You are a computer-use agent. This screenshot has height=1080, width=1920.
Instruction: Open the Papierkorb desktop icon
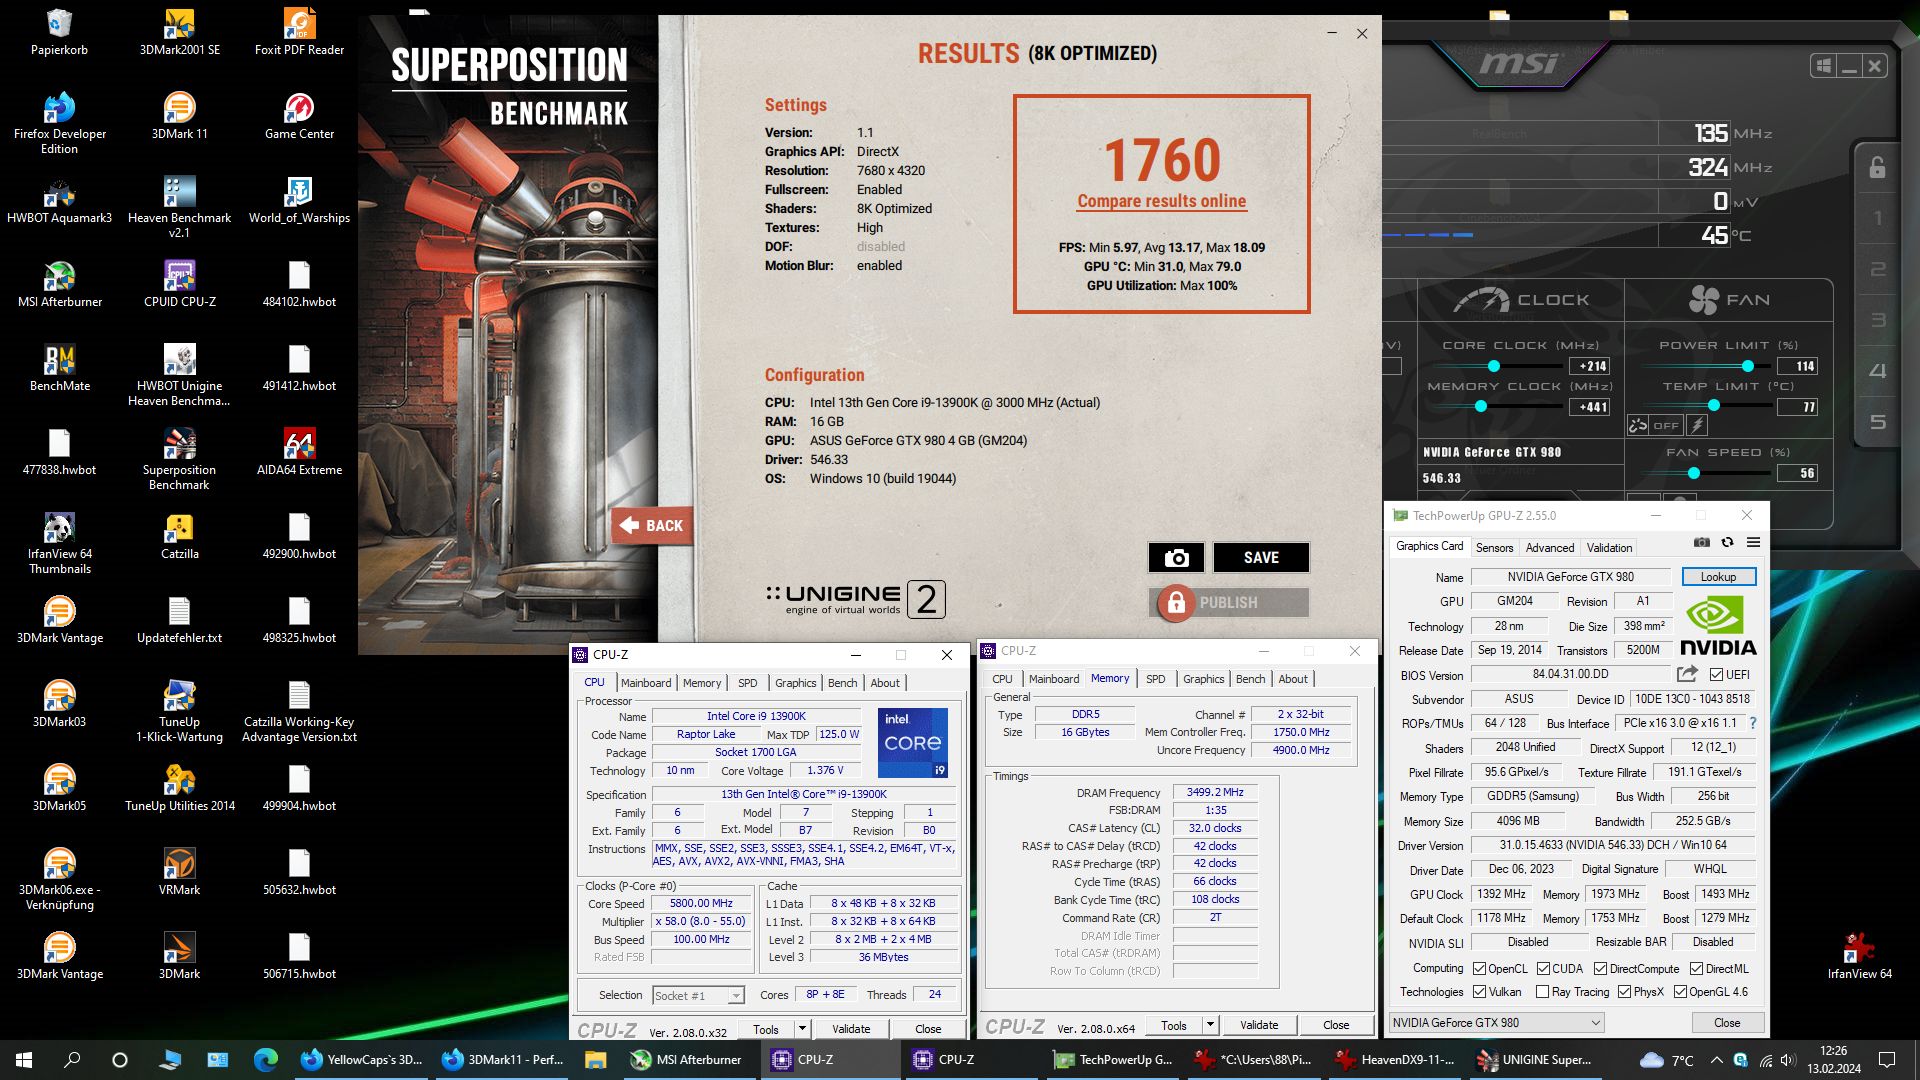(59, 32)
